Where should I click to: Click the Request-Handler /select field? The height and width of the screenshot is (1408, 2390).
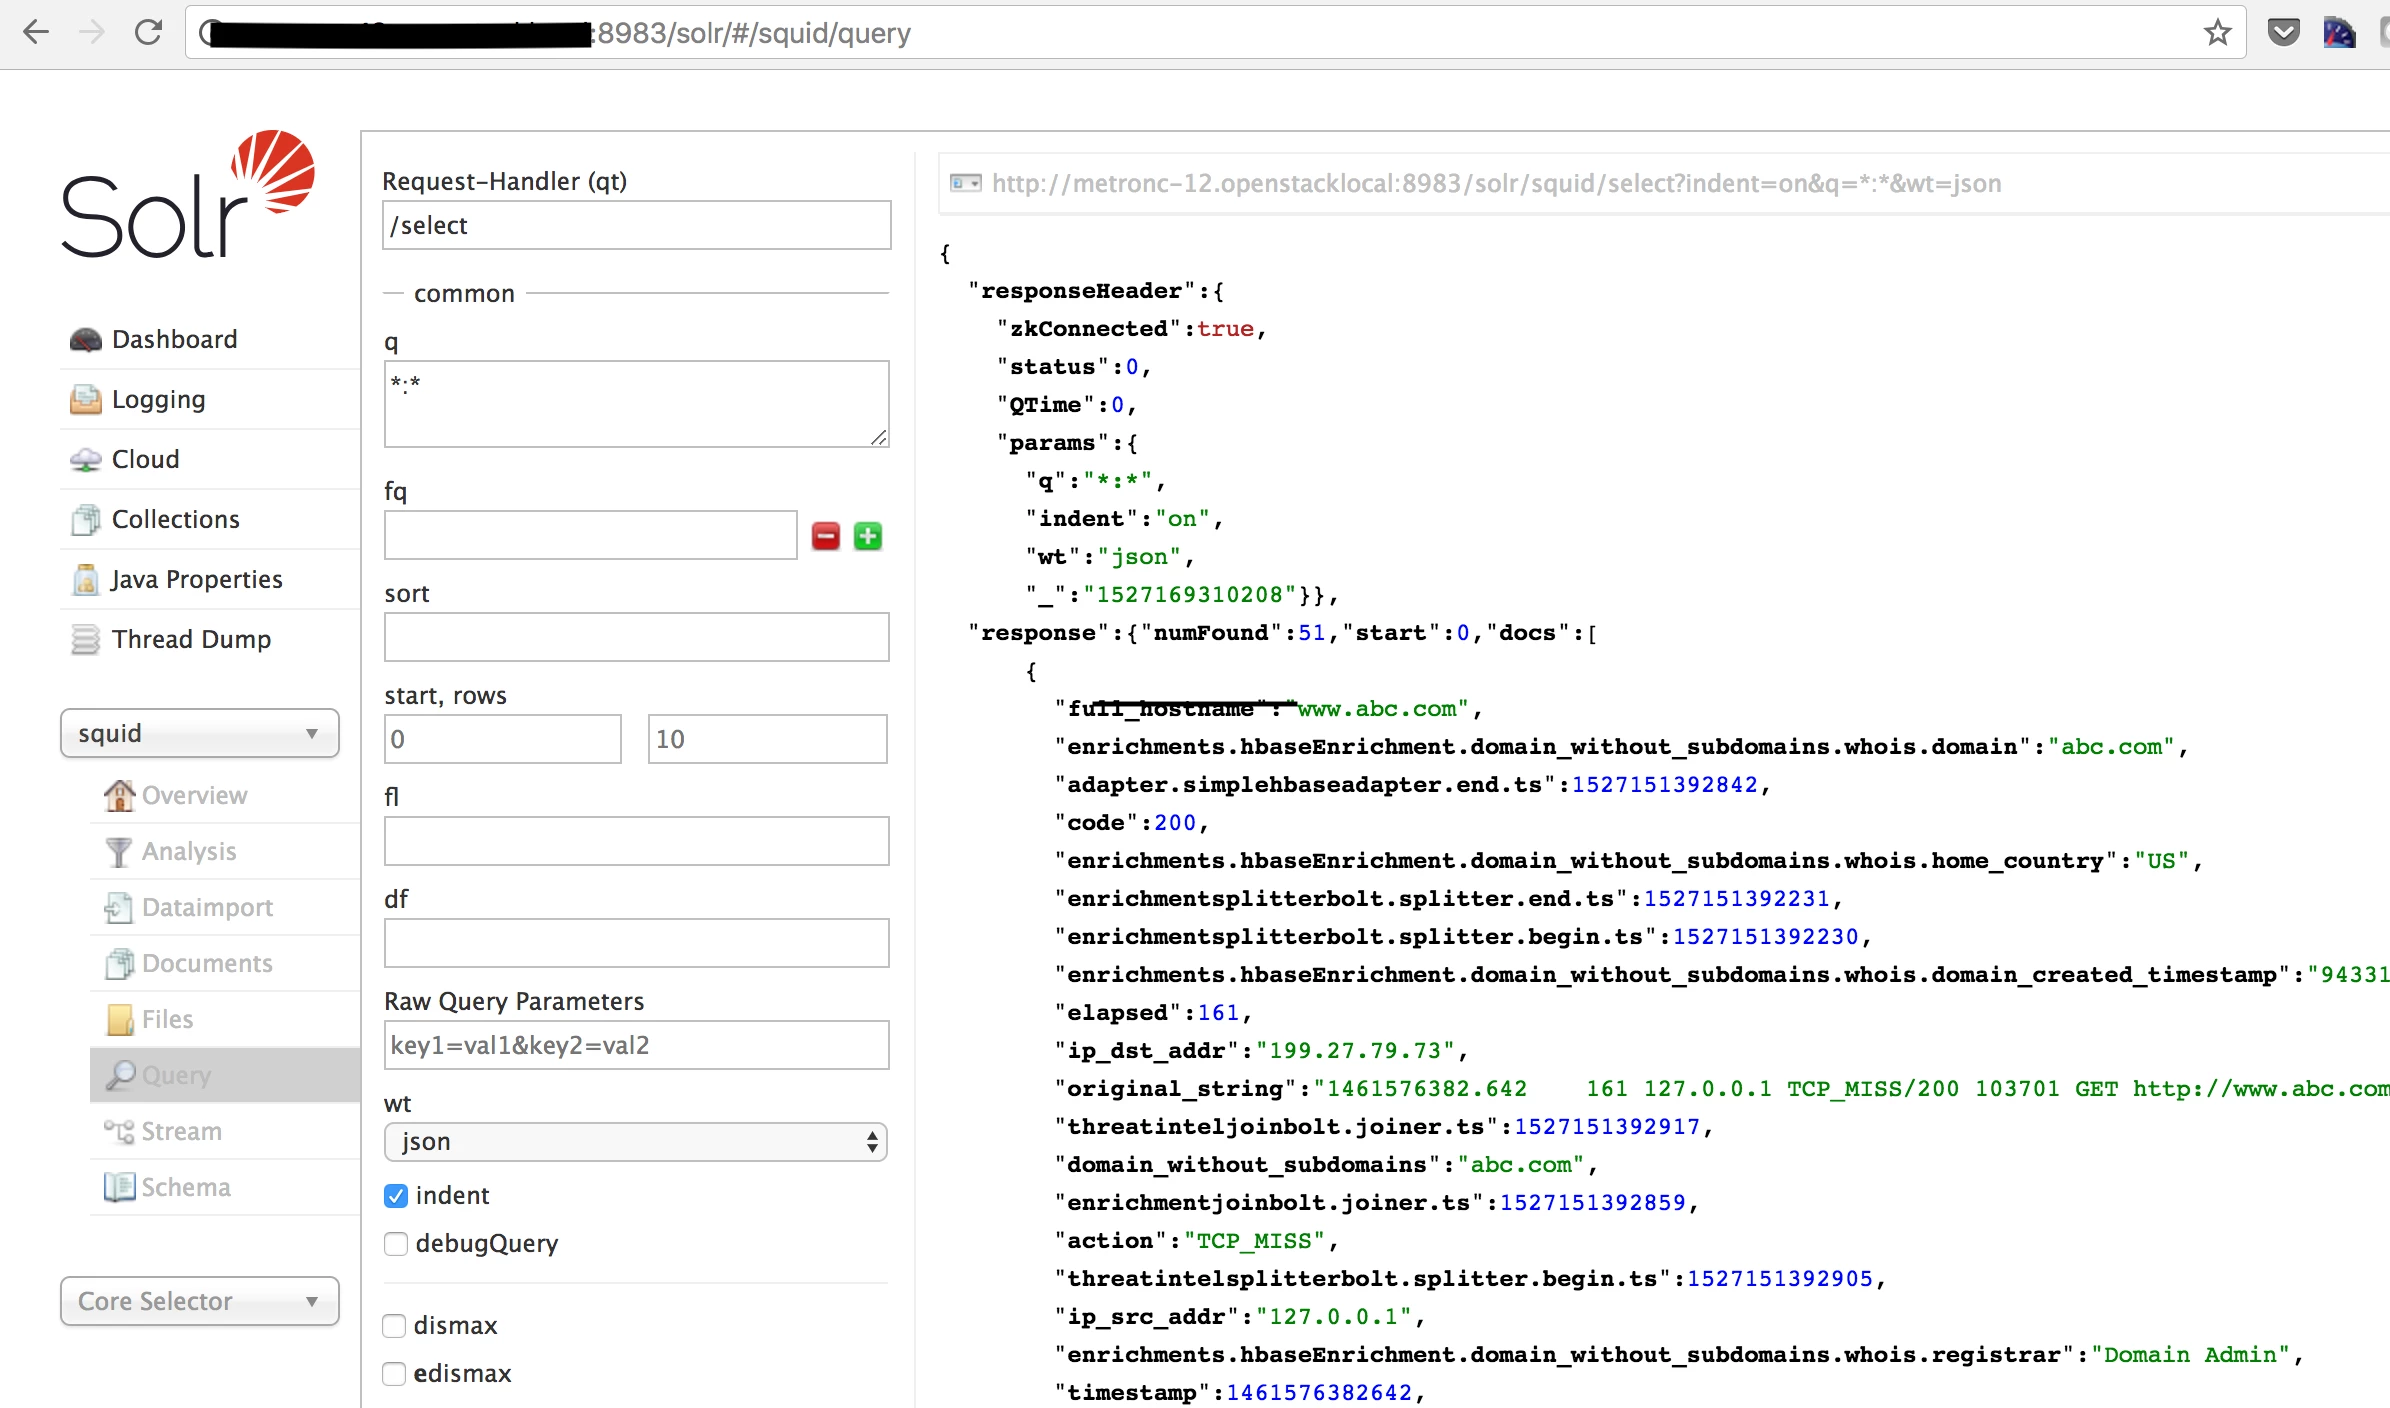click(636, 225)
